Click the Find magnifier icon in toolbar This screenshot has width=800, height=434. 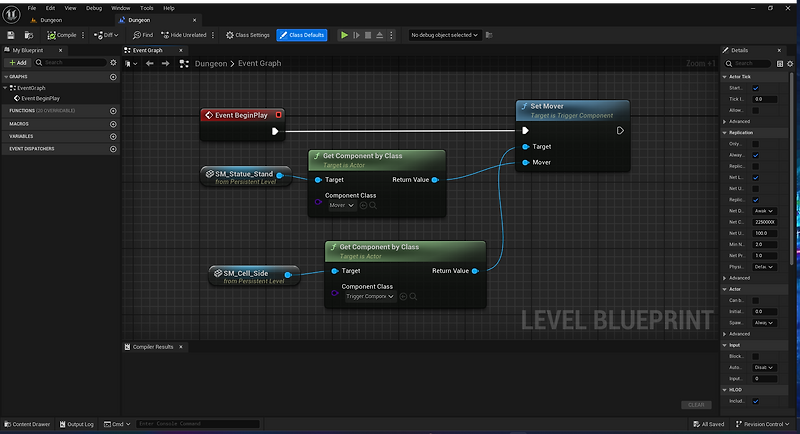point(135,35)
